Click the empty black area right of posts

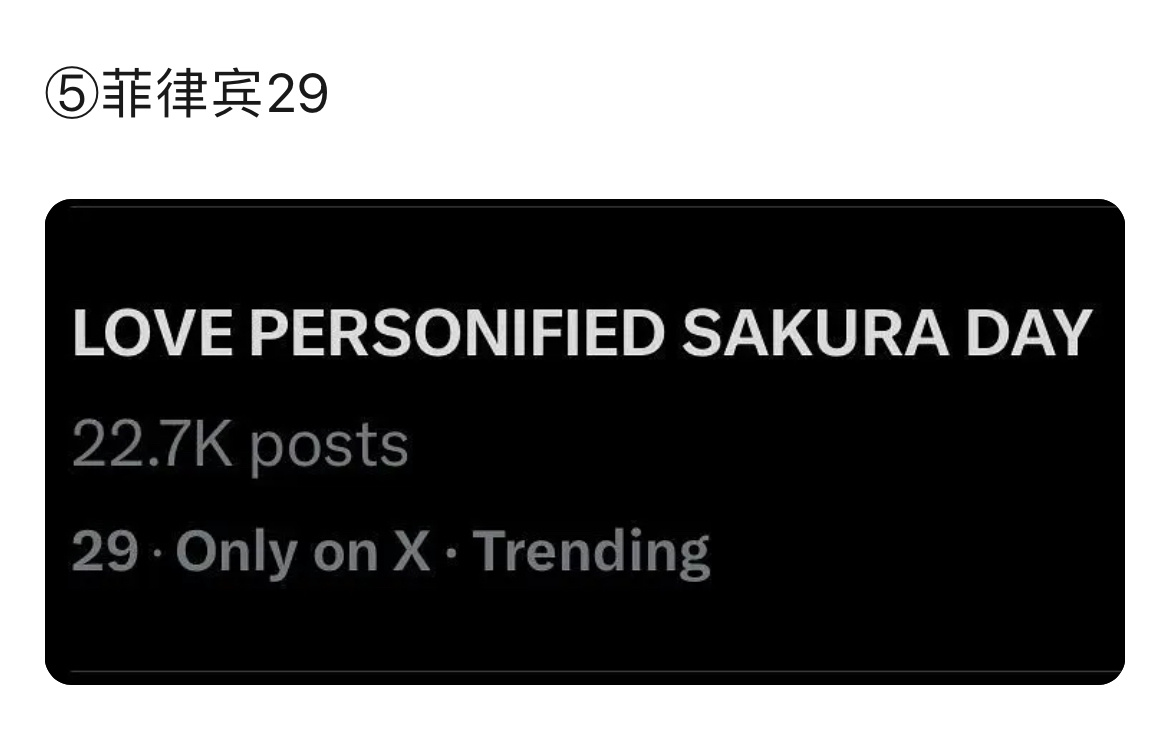[761, 446]
